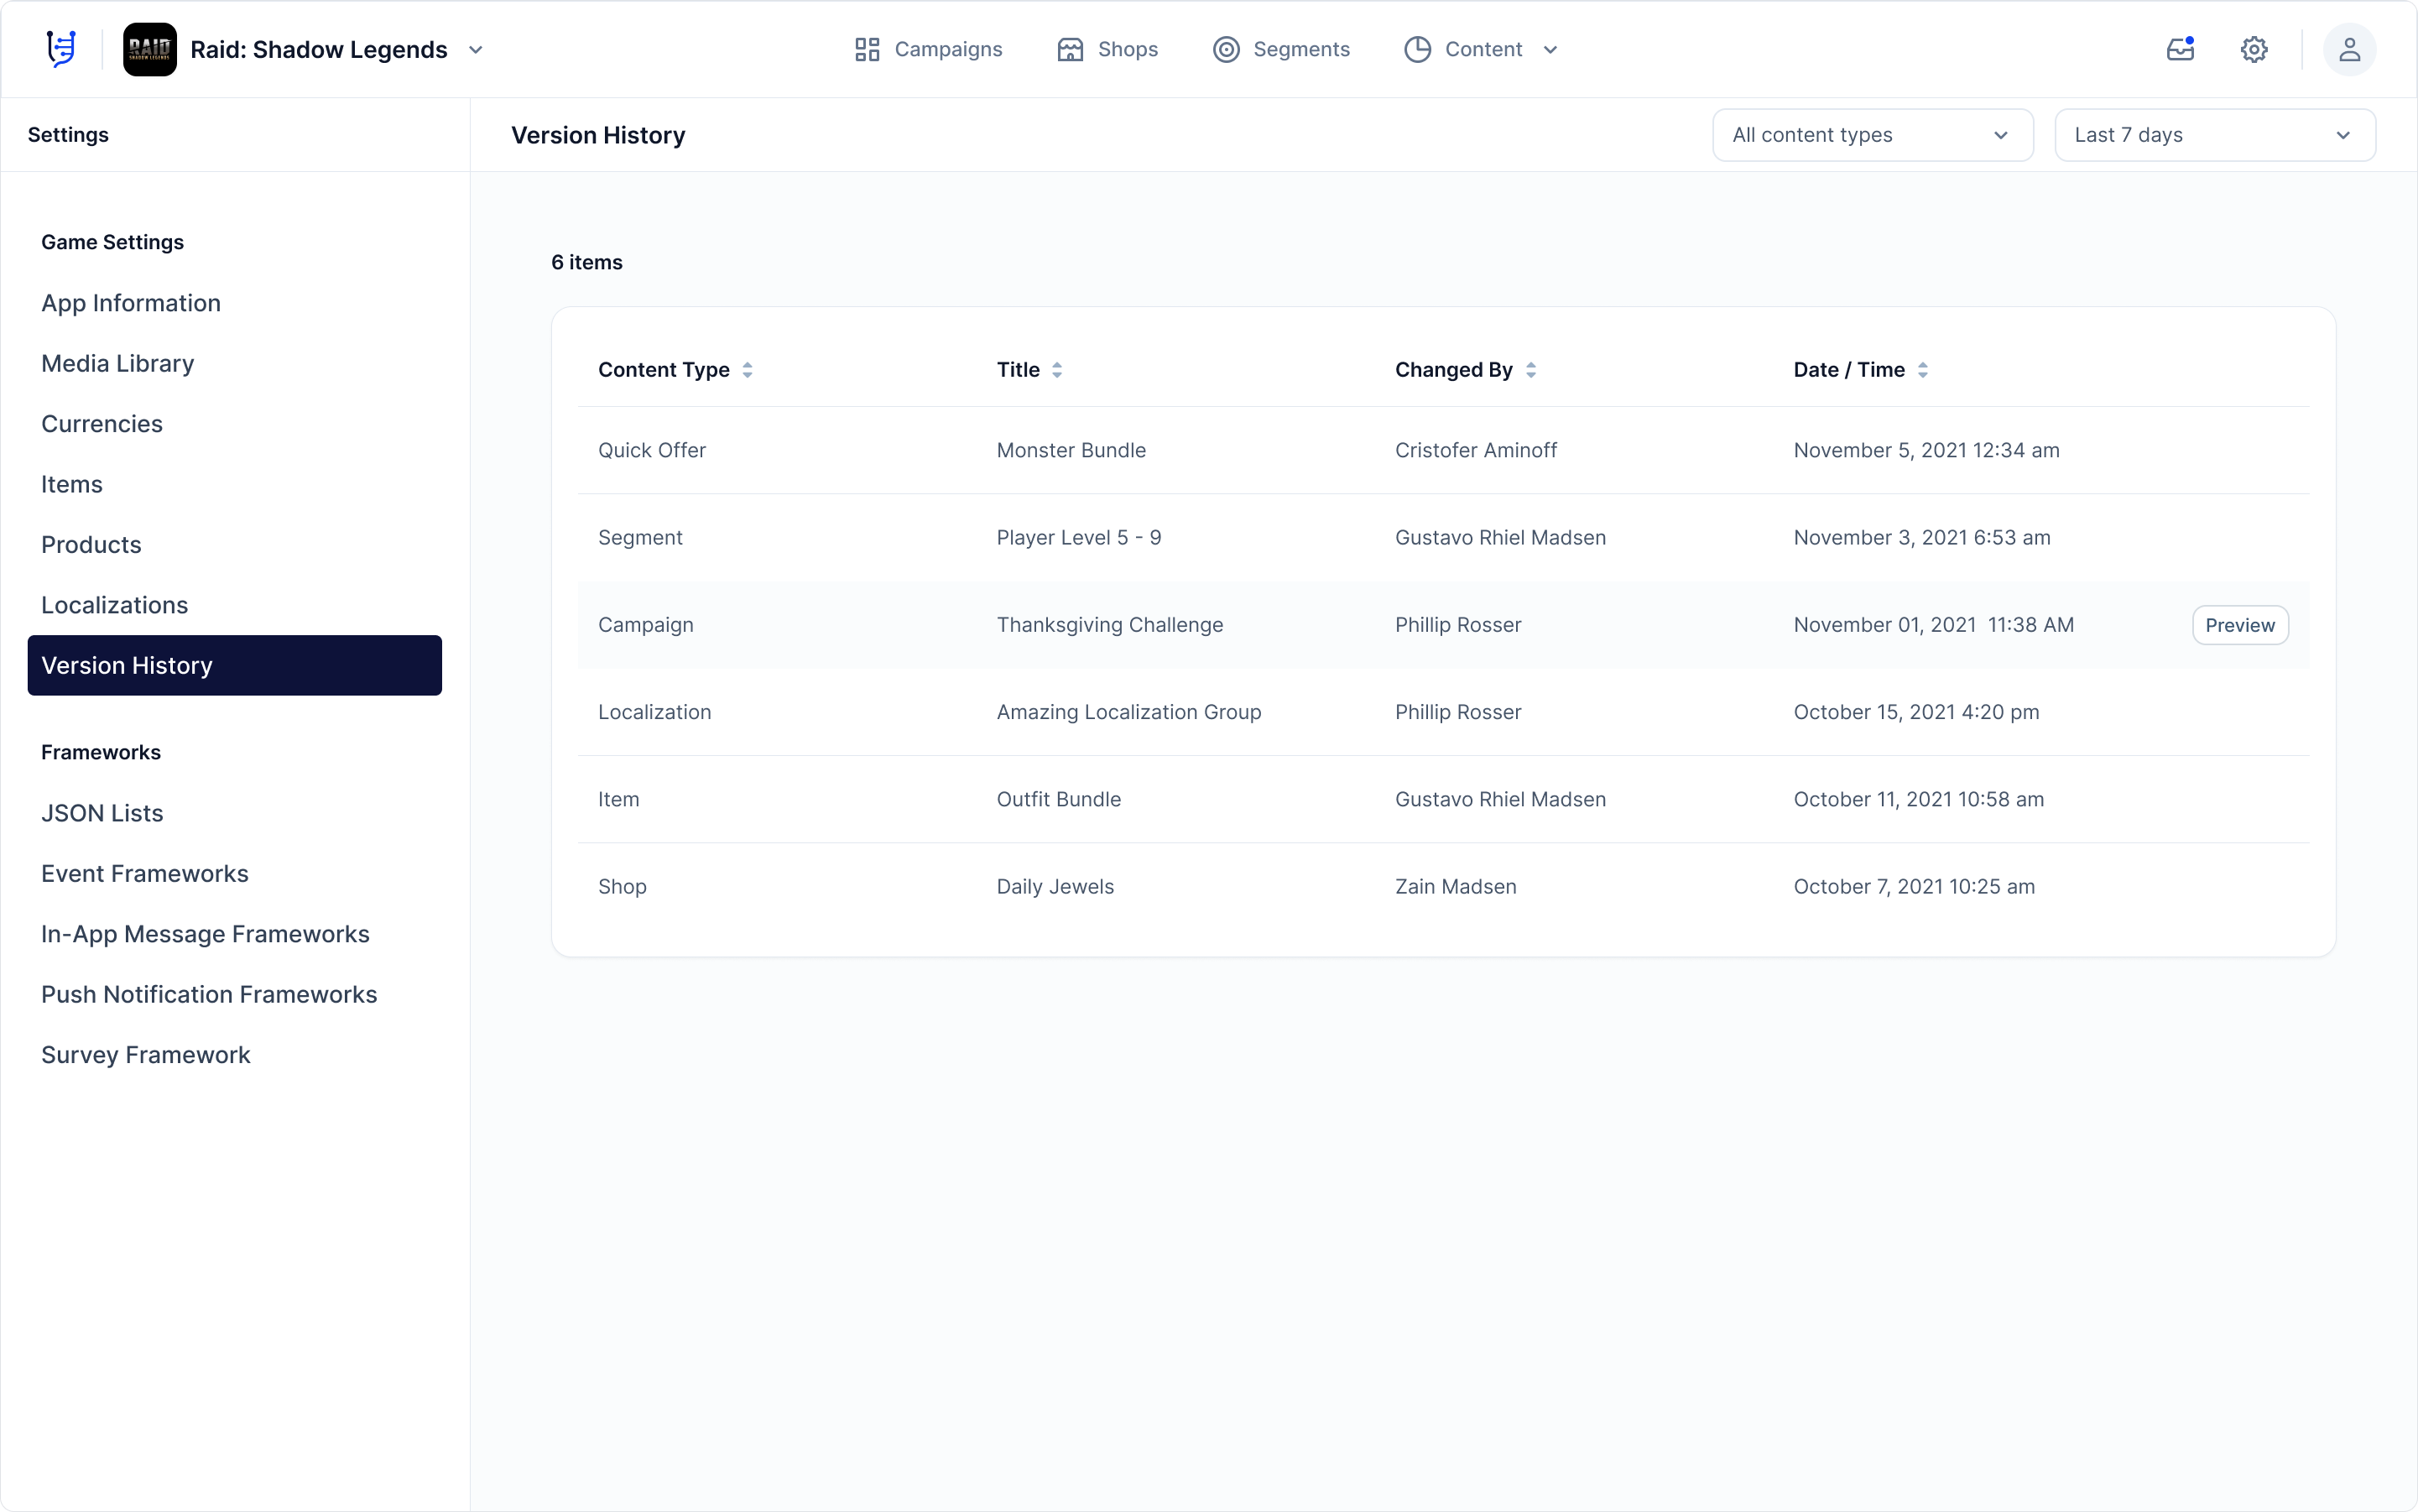This screenshot has height=1512, width=2418.
Task: Toggle sorting on the Changed By column
Action: (x=1532, y=369)
